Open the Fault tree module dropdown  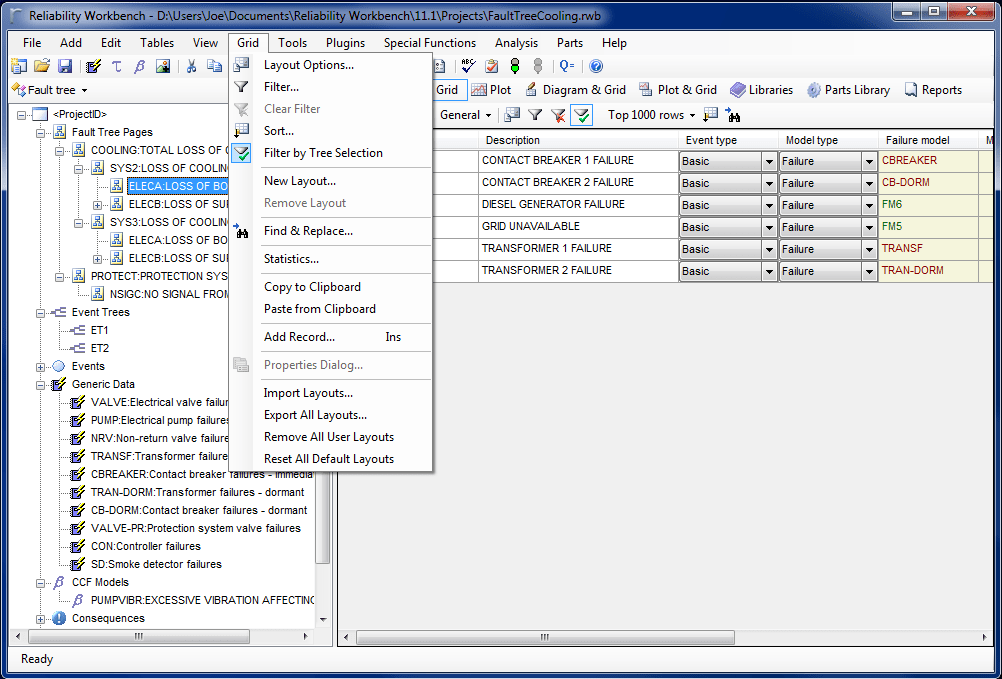pyautogui.click(x=49, y=90)
